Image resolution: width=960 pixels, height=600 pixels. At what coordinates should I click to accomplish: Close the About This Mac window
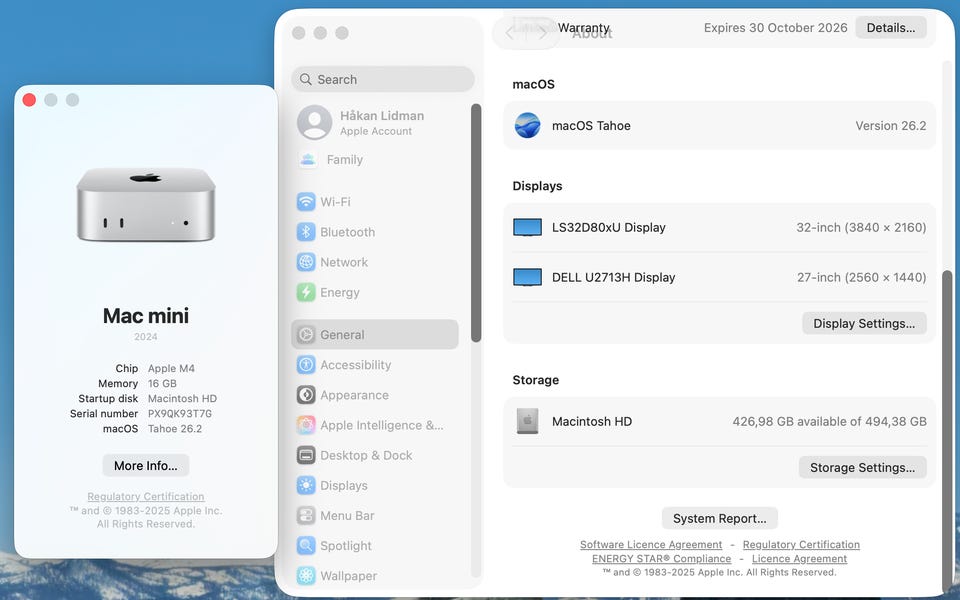pos(29,100)
